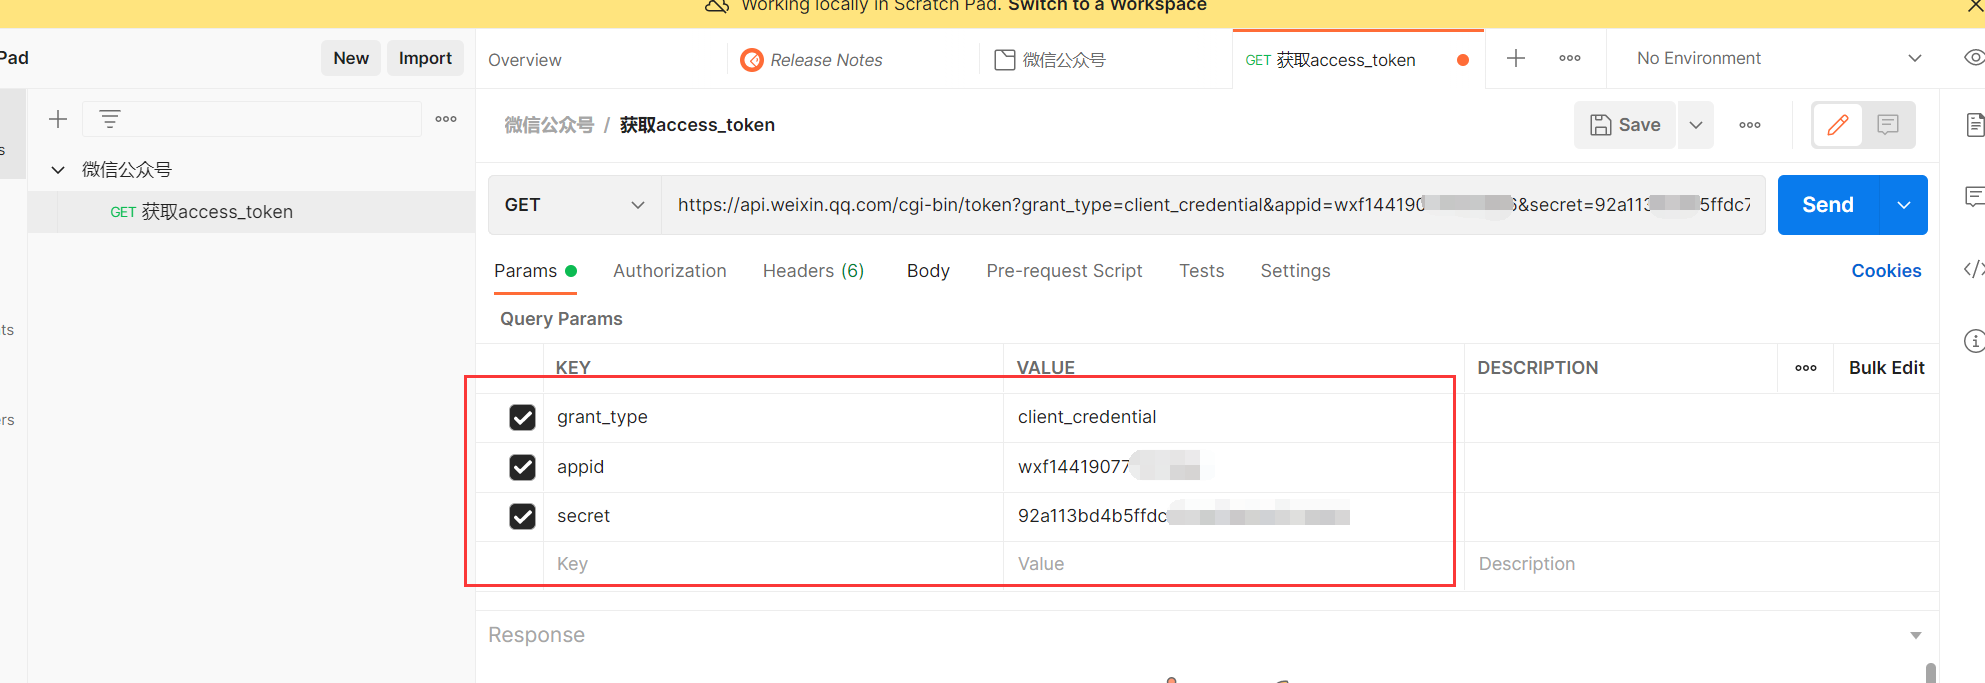The image size is (1985, 683).
Task: Open the Headers (6) tab
Action: [x=813, y=271]
